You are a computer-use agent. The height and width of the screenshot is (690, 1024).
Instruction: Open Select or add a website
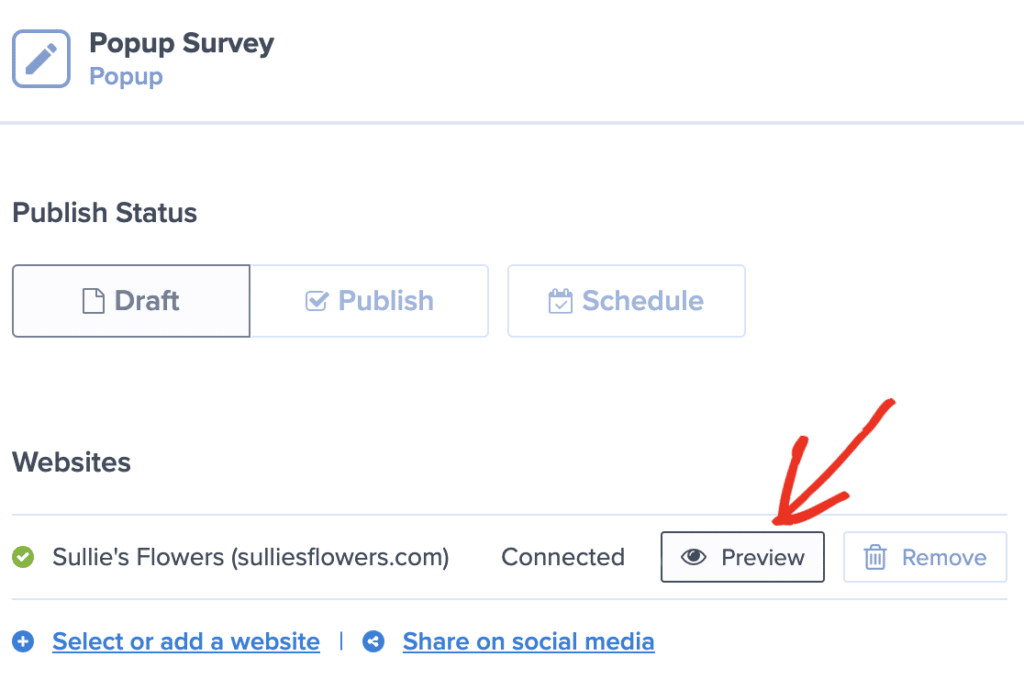tap(185, 641)
